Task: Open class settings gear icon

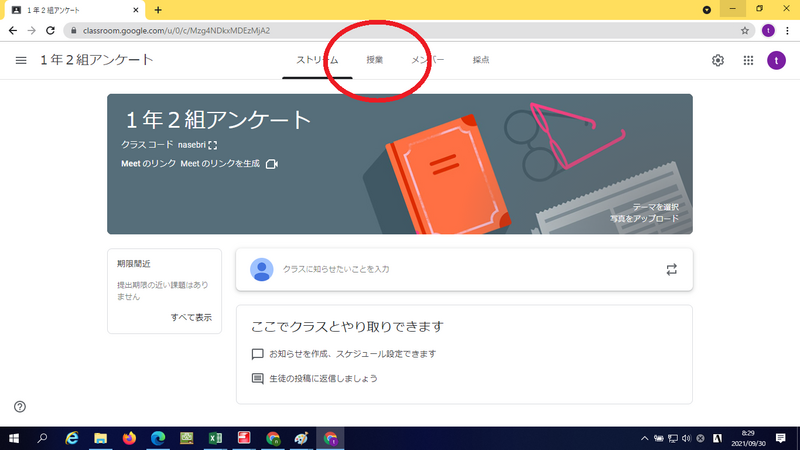Action: [x=718, y=60]
